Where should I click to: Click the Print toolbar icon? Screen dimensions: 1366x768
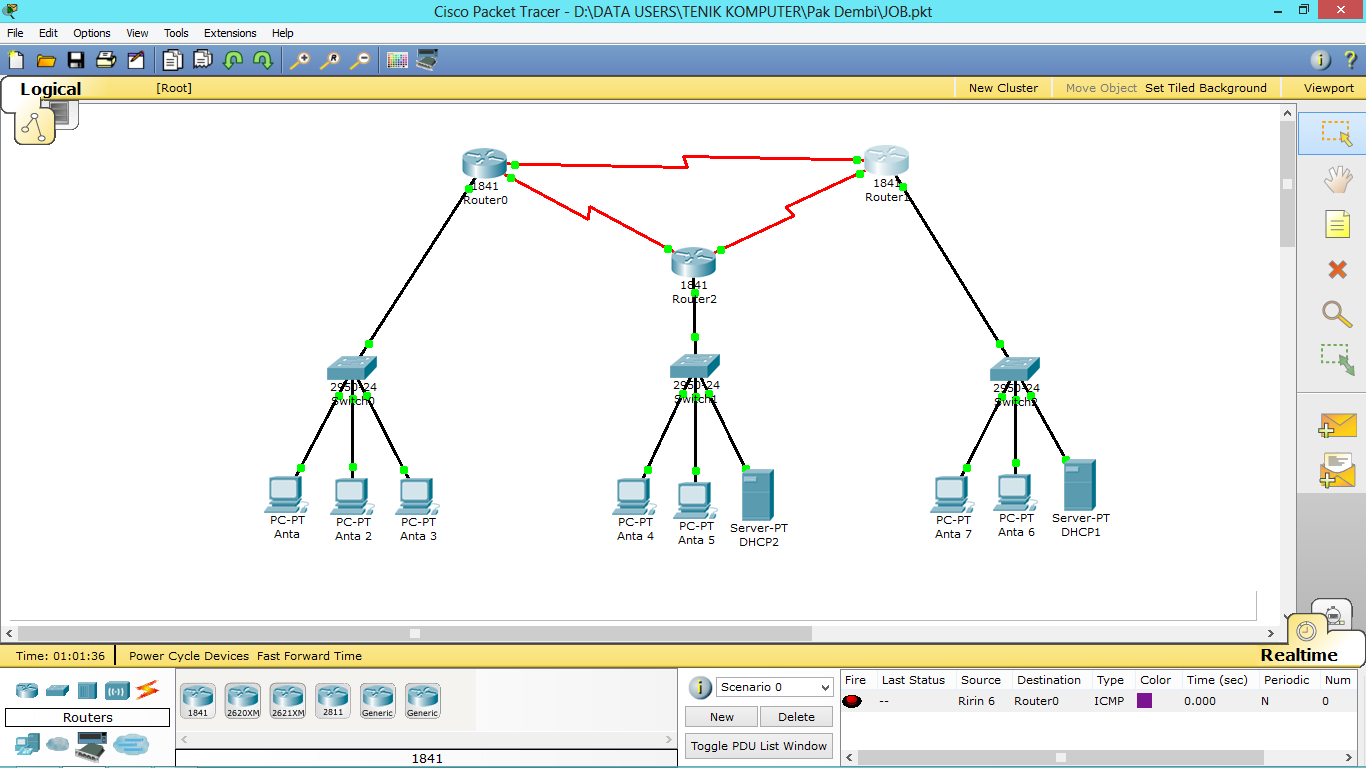(105, 60)
